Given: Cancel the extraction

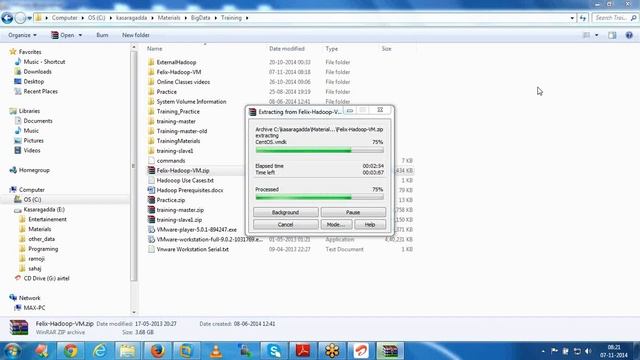Looking at the screenshot, I should 286,224.
